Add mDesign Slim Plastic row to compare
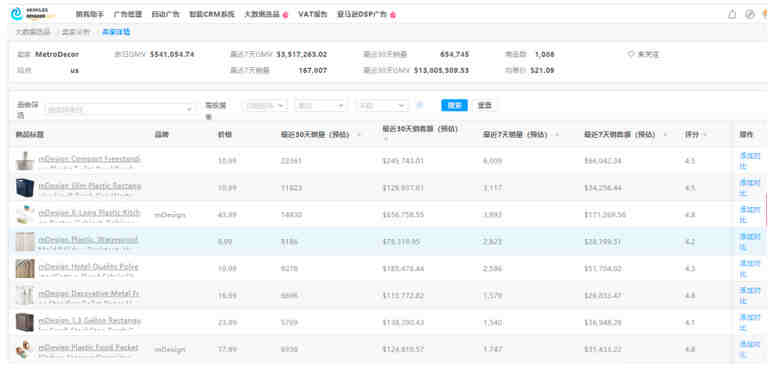Screen dimensions: 782x388 (x=750, y=188)
